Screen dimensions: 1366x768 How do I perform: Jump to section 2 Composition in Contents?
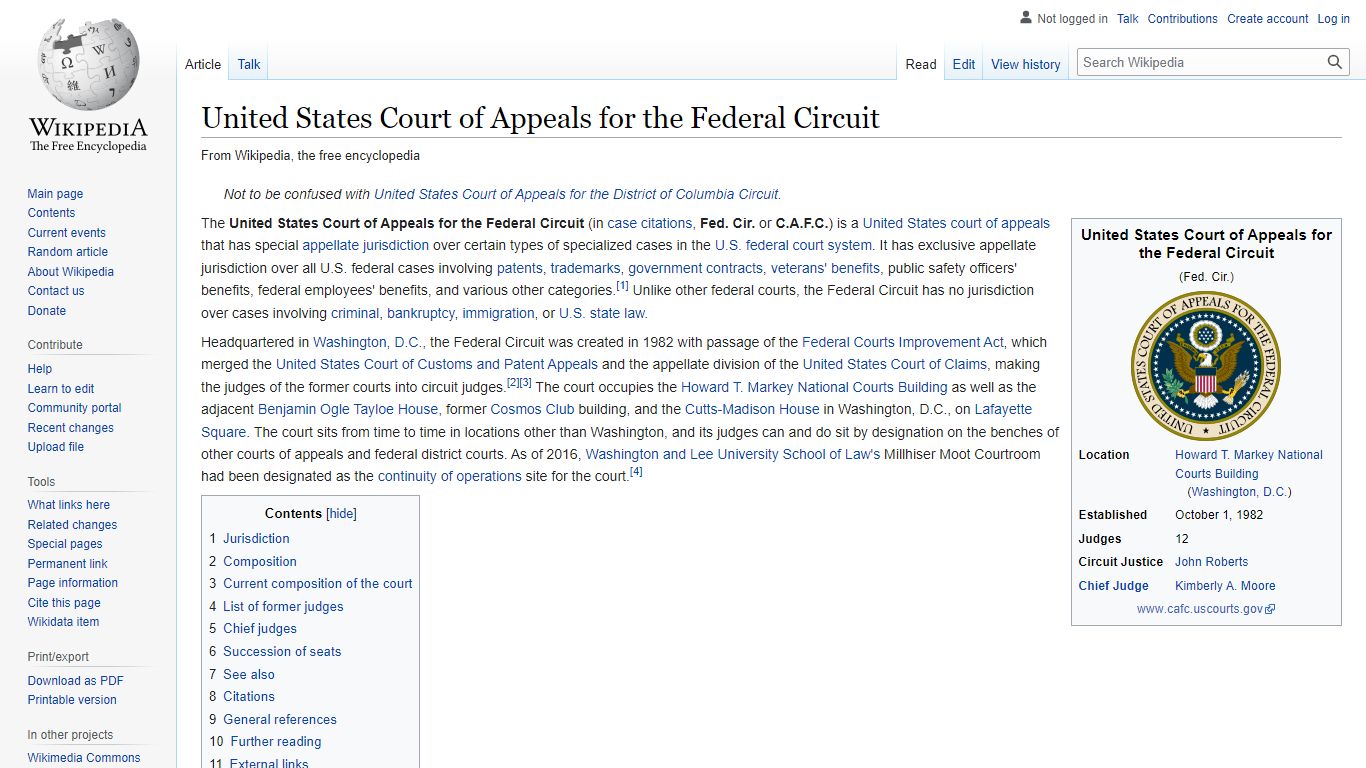click(x=253, y=561)
